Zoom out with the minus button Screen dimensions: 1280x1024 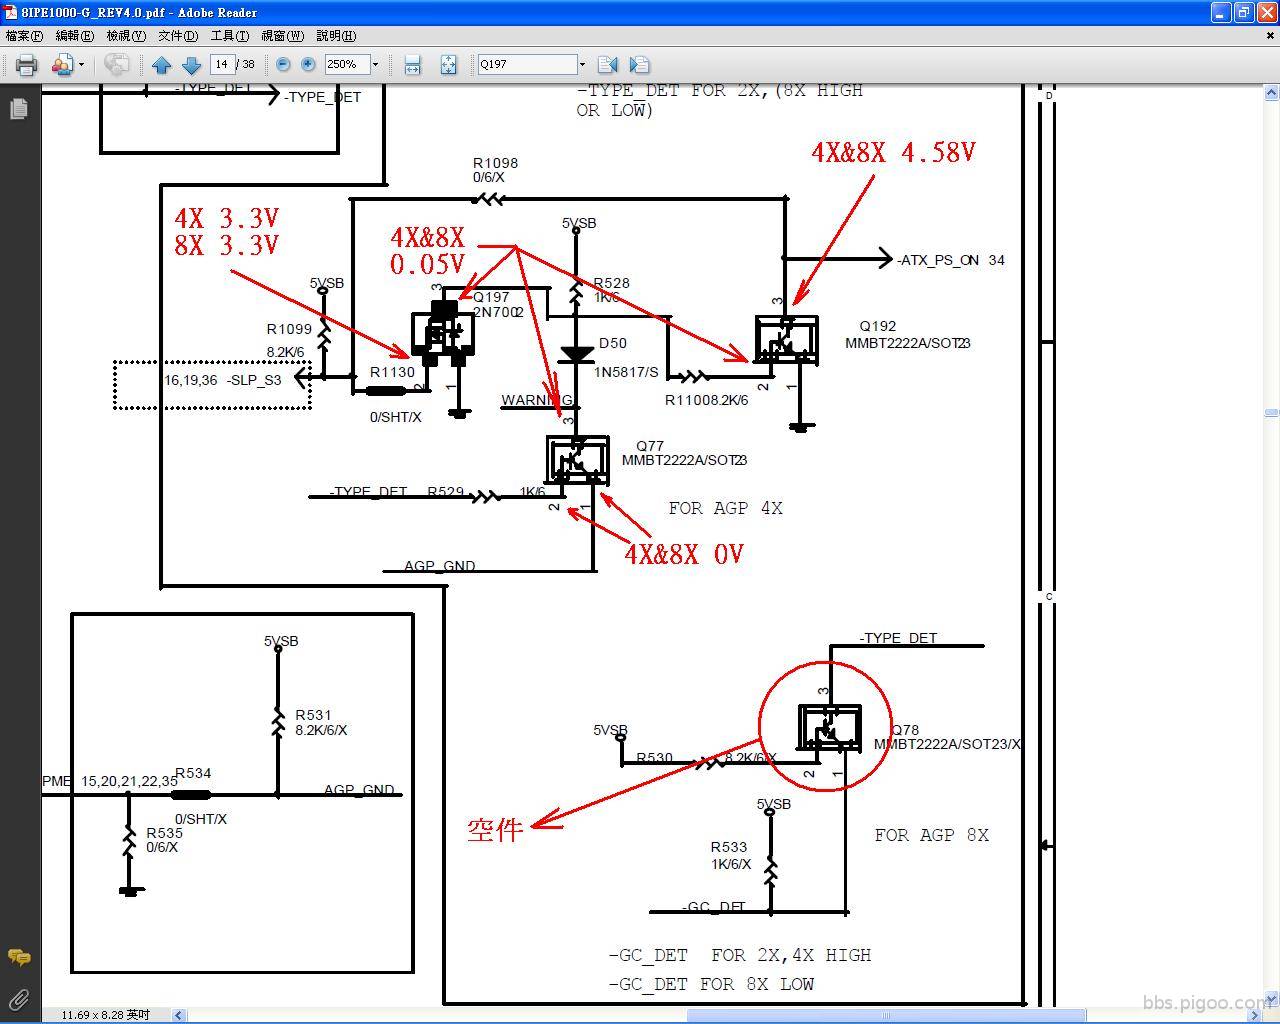(x=283, y=64)
